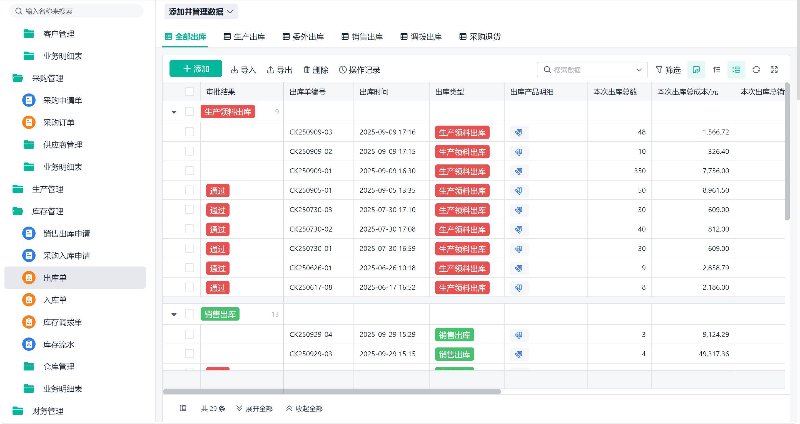This screenshot has width=800, height=424.
Task: Expand the 财务管理 folder
Action: point(18,410)
